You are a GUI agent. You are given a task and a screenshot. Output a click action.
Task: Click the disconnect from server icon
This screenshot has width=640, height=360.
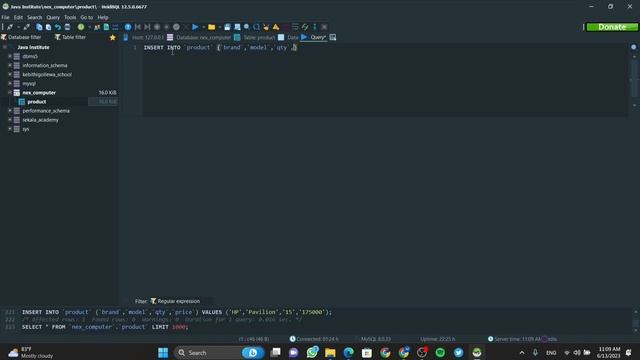[27, 27]
